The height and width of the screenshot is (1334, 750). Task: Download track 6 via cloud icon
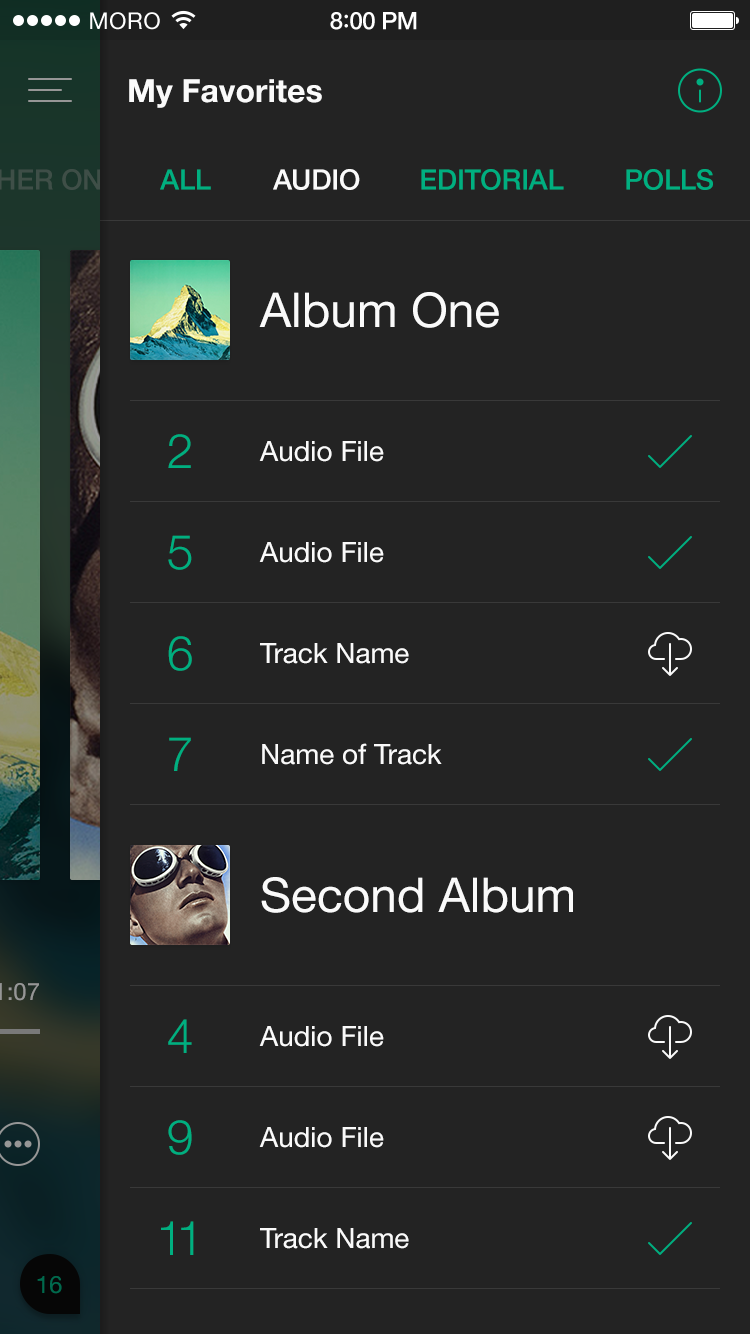(x=670, y=654)
